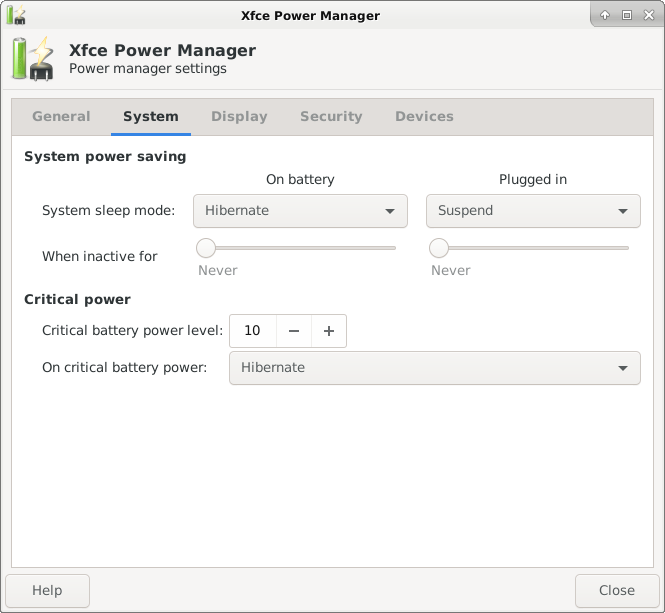Click the System power saving heading

[105, 157]
